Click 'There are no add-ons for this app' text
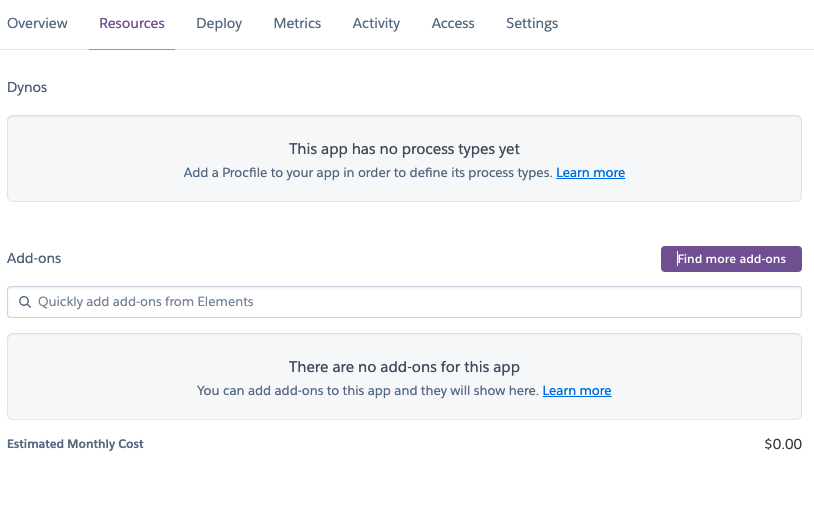Image resolution: width=814 pixels, height=513 pixels. 404,367
